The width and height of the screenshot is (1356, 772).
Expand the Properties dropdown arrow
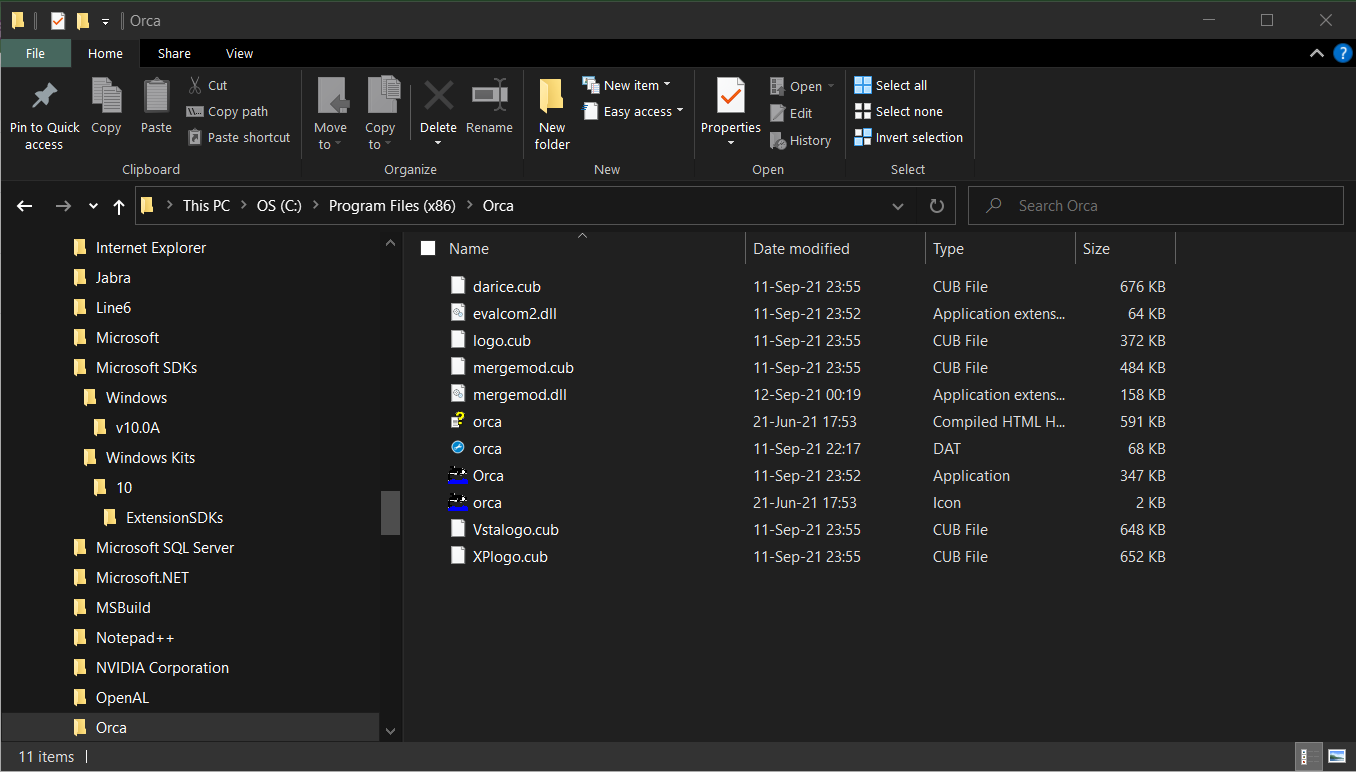coord(730,143)
